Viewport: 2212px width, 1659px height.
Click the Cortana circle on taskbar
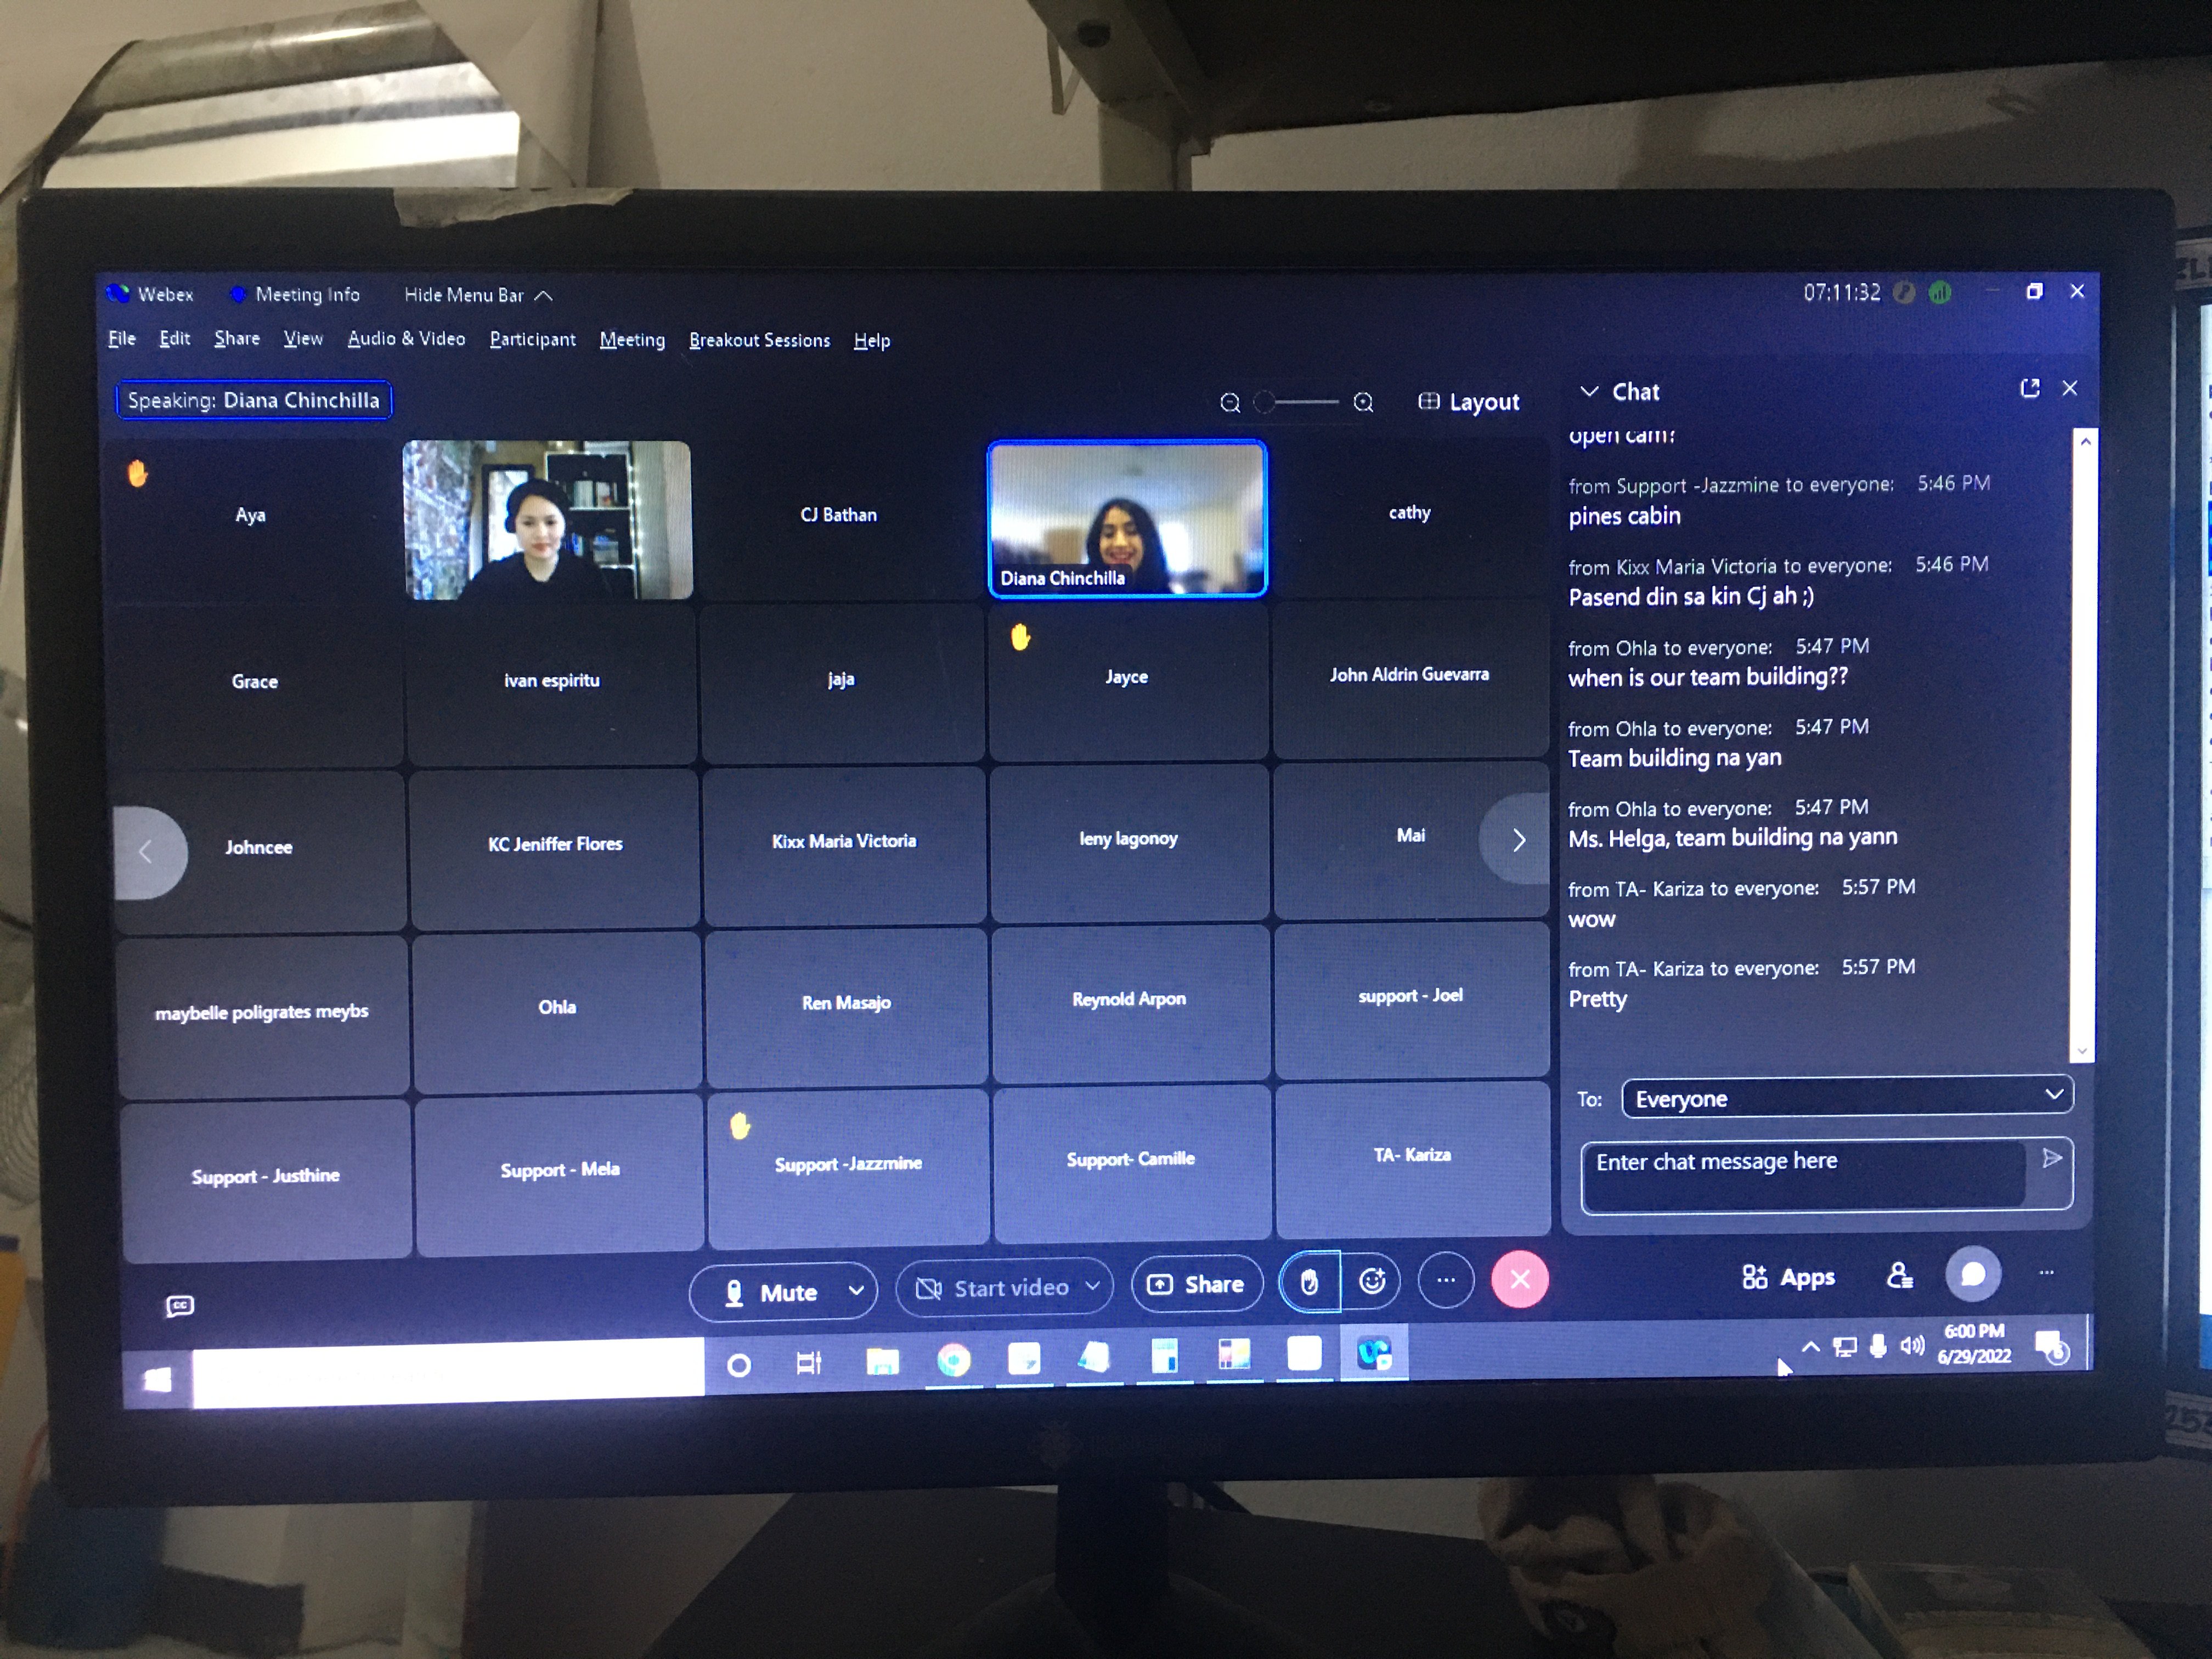click(x=739, y=1365)
